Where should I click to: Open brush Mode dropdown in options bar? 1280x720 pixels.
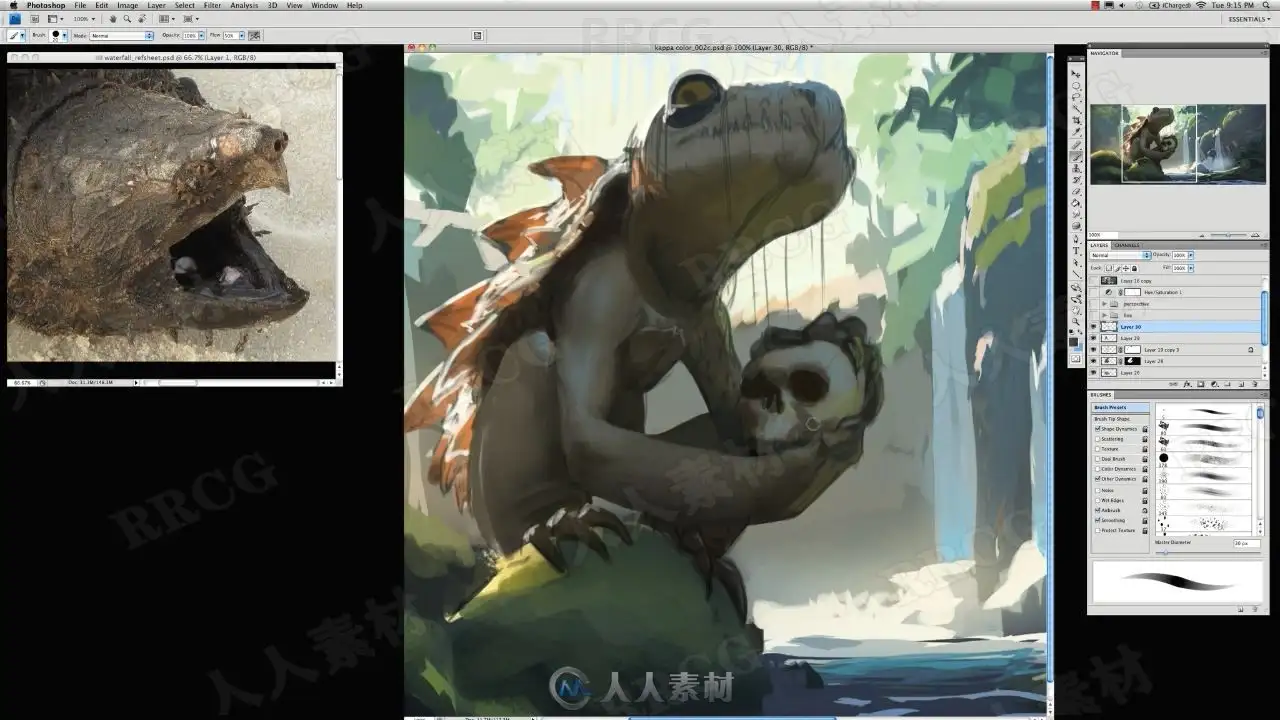[x=121, y=36]
